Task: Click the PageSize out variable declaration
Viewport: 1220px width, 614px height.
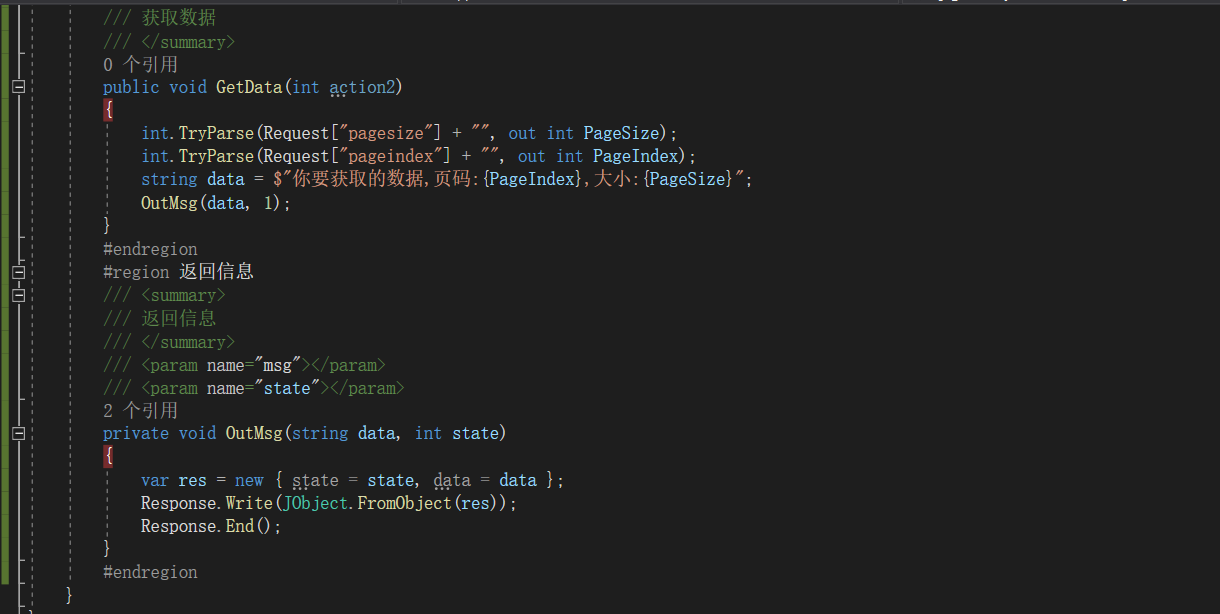Action: click(620, 133)
